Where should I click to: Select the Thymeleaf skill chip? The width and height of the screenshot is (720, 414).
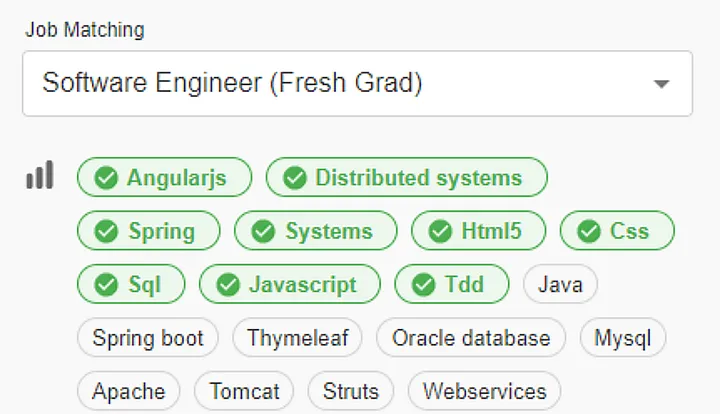297,337
